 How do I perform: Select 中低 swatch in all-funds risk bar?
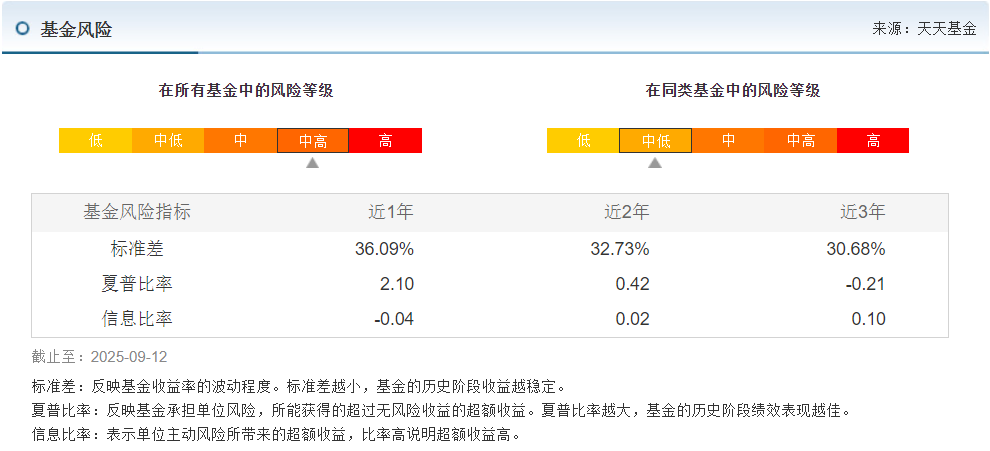coord(168,140)
